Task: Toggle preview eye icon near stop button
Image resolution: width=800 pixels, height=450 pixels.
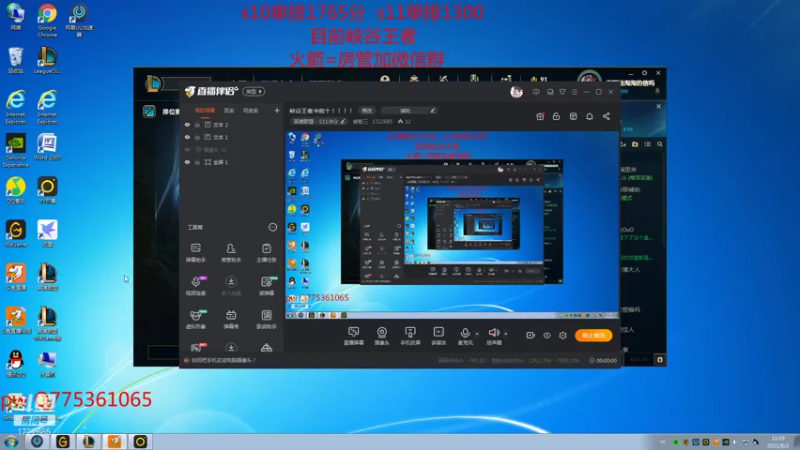Action: point(546,335)
